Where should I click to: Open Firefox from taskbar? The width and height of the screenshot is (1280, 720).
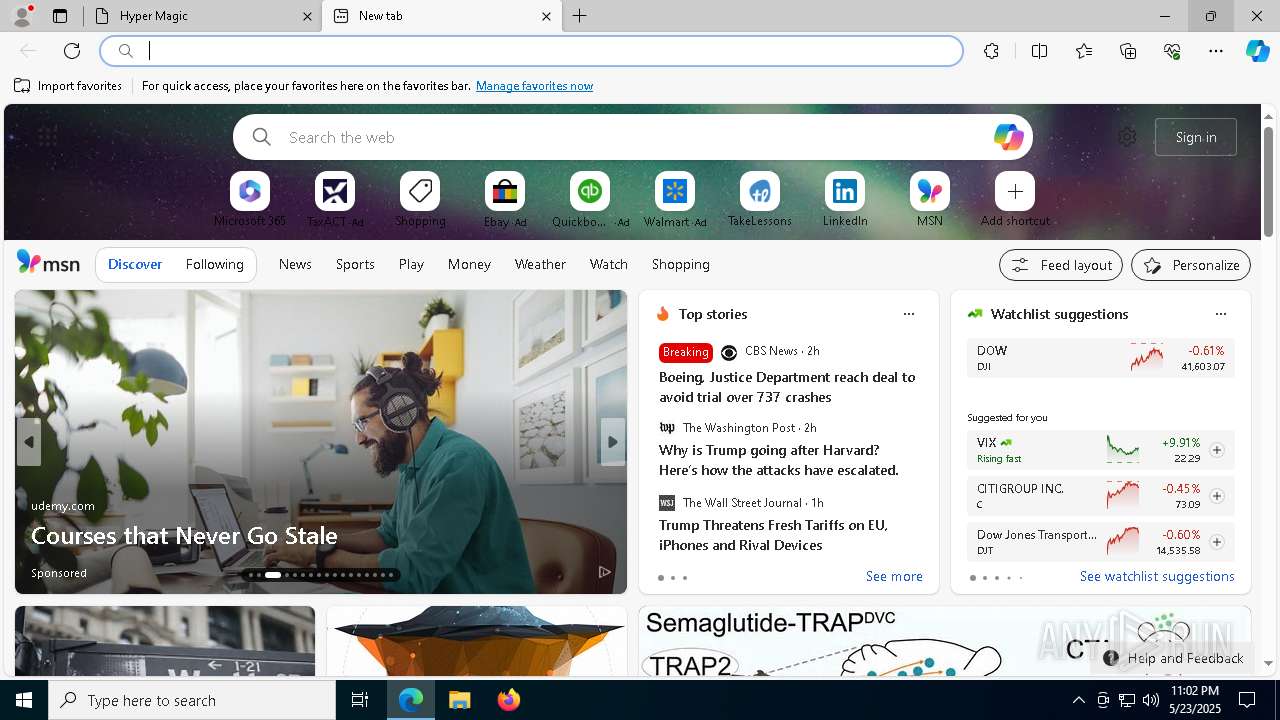(x=508, y=700)
